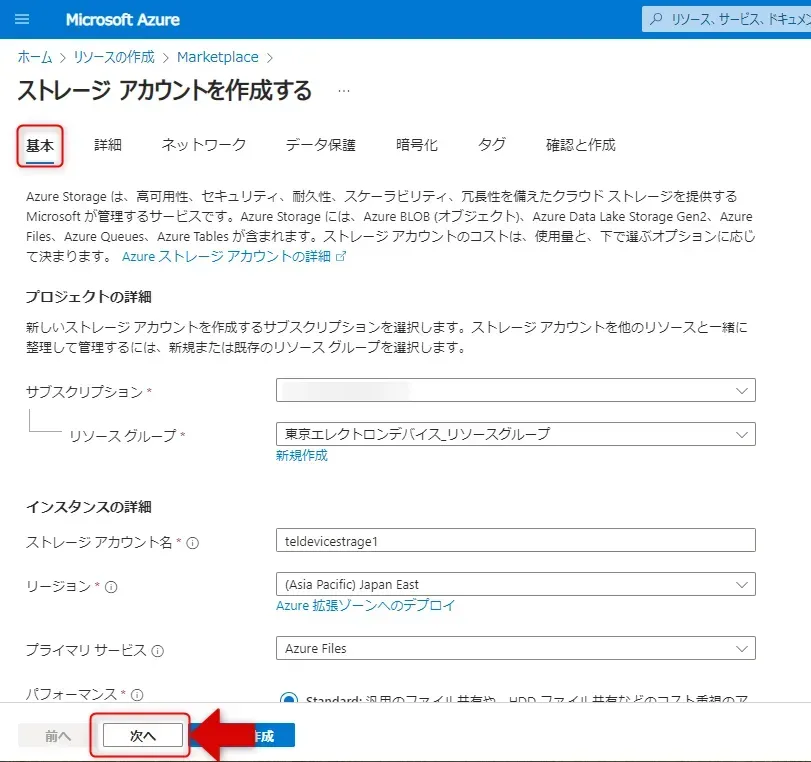Click the search magnifier icon
Viewport: 811px width, 762px height.
coord(656,19)
